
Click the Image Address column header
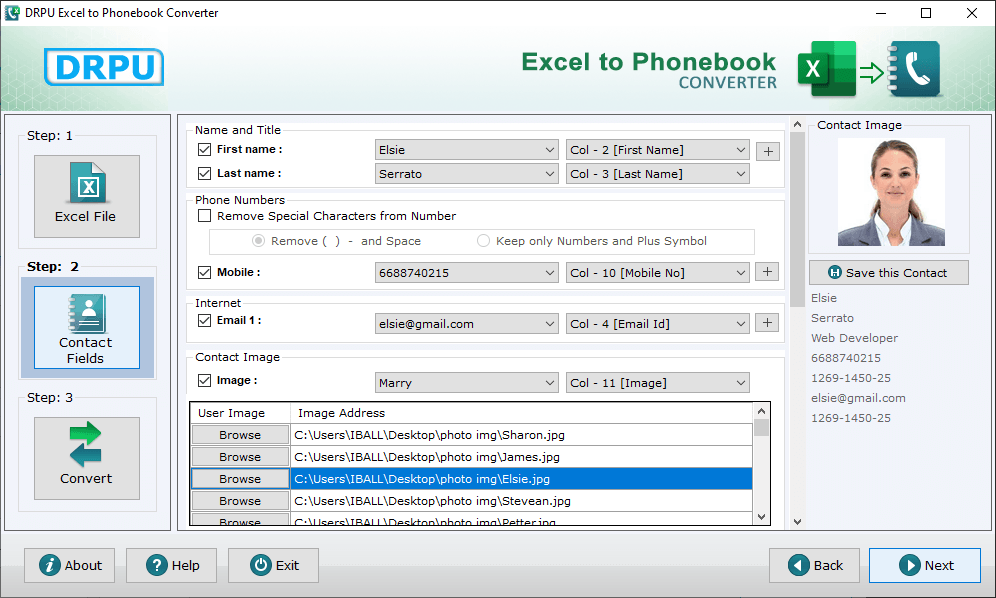[522, 413]
